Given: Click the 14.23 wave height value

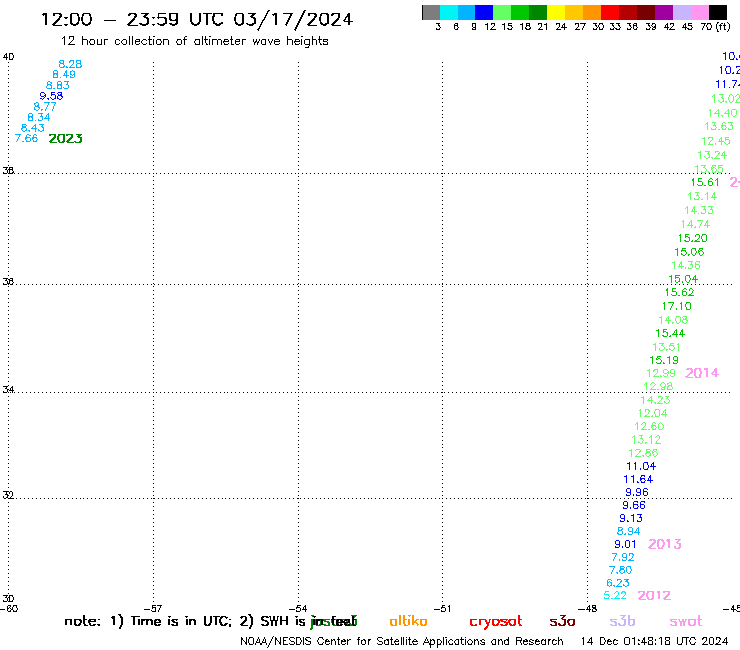Looking at the screenshot, I should pos(655,400).
